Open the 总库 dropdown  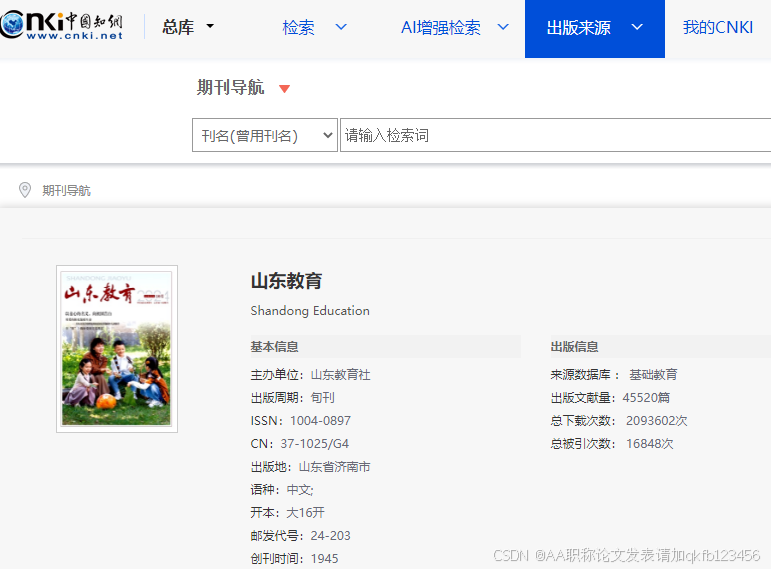tap(210, 26)
